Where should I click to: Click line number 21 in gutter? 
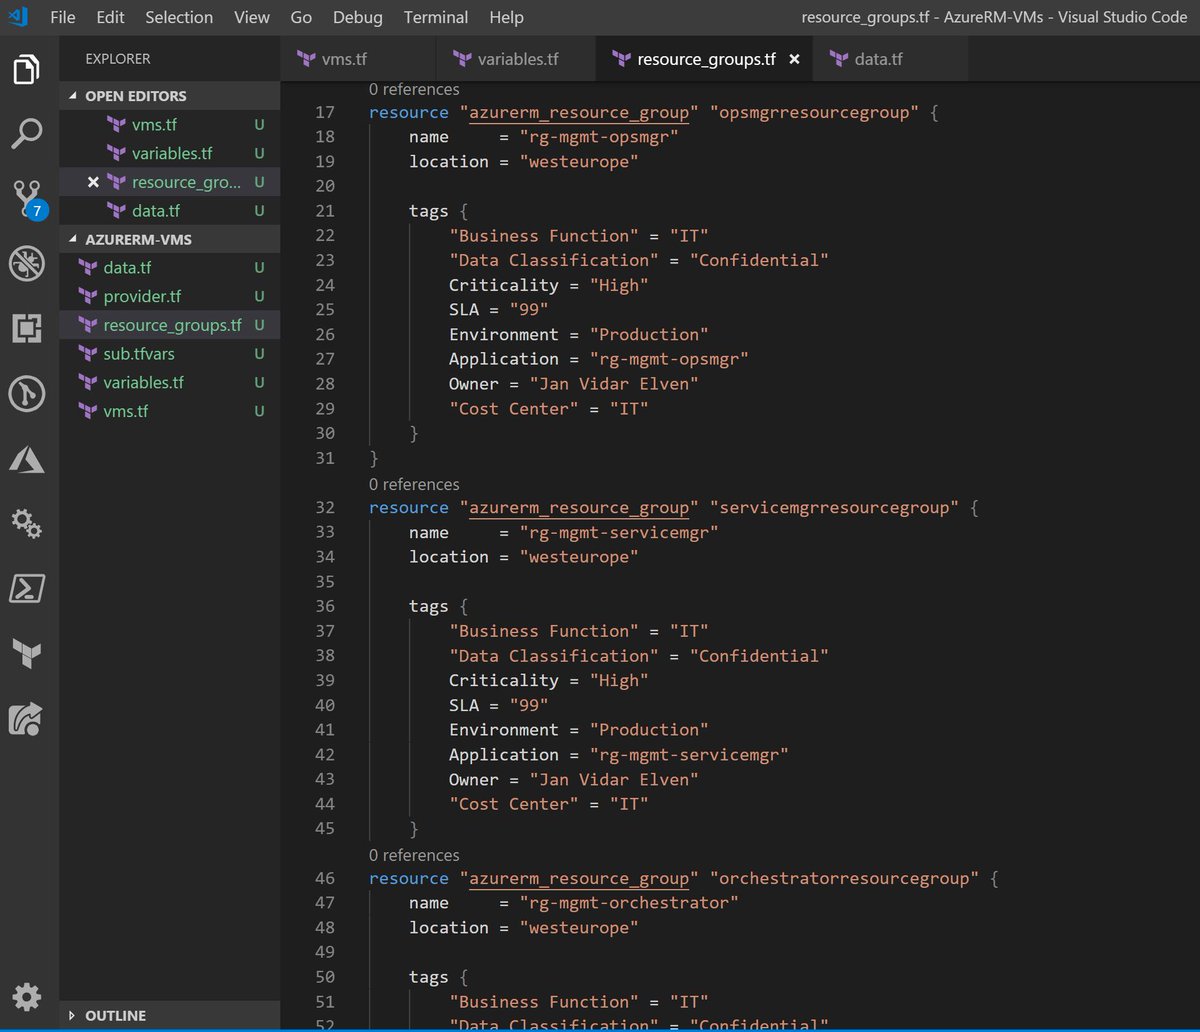click(324, 211)
